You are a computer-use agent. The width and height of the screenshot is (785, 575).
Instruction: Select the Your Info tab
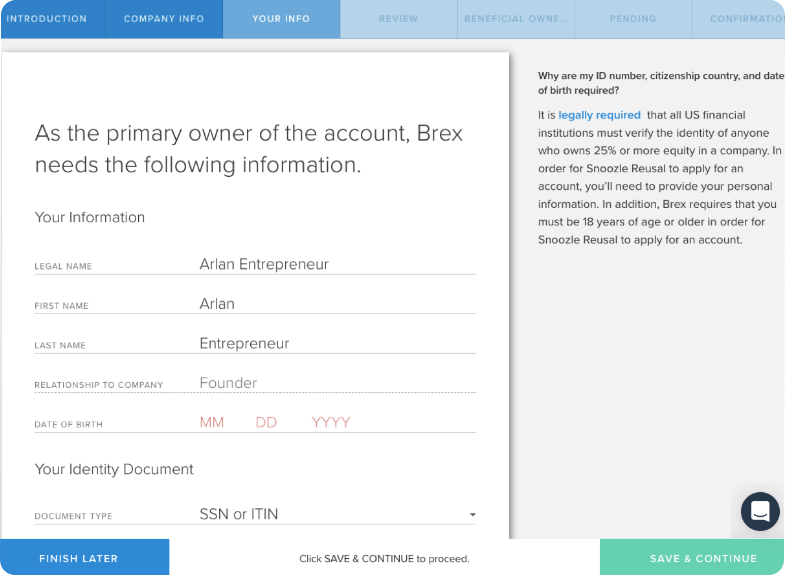pos(281,19)
